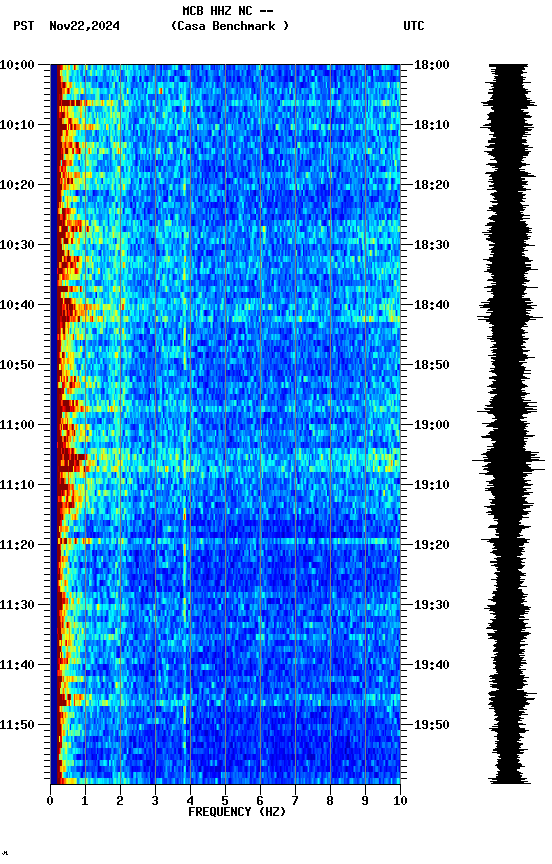Click the UTC time label 18:20
This screenshot has height=864, width=552.
432,185
